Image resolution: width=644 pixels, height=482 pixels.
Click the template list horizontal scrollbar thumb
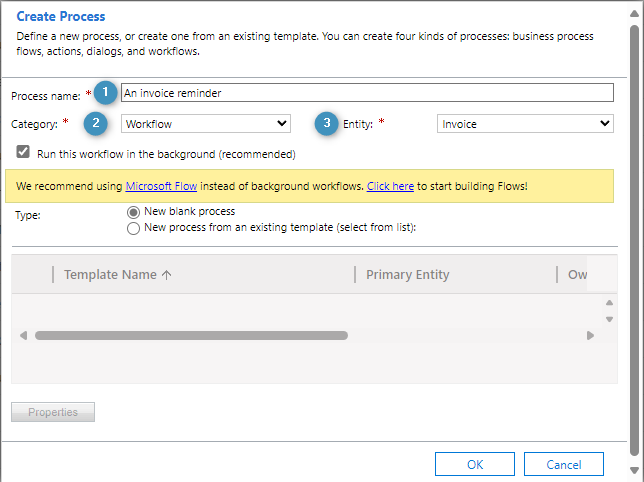coord(191,335)
